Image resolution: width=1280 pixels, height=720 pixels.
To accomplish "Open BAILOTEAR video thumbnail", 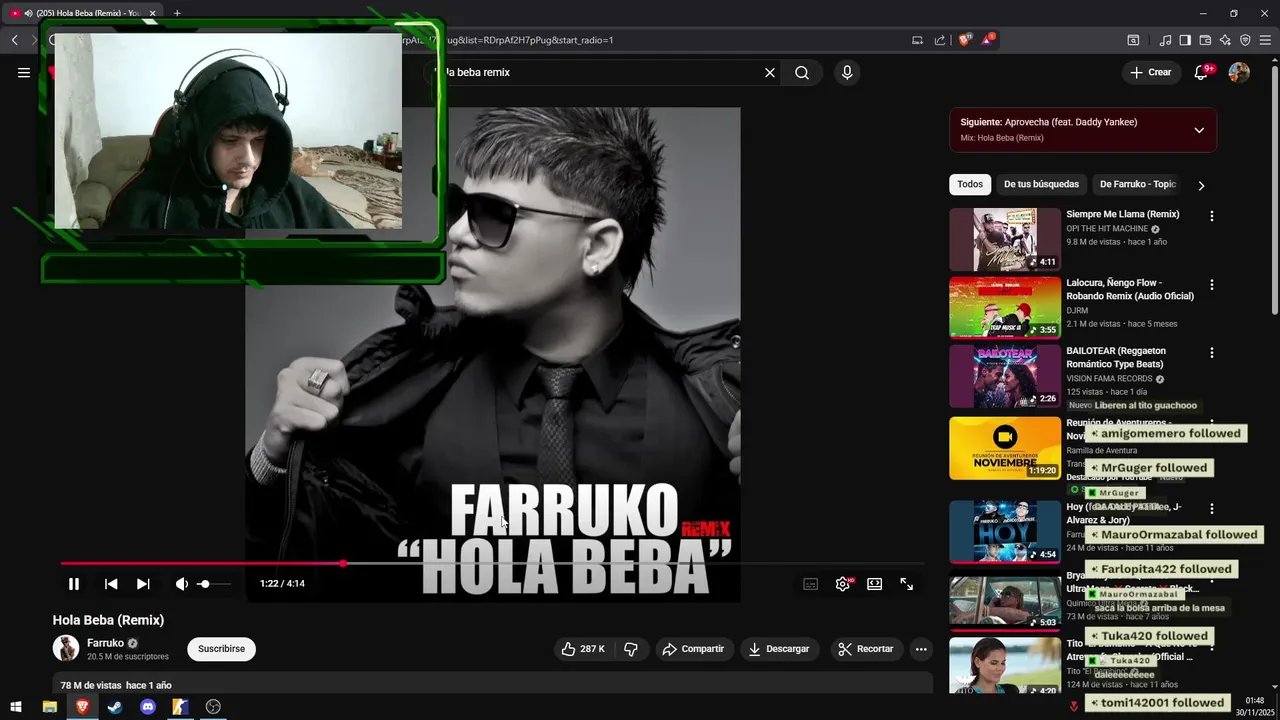I will click(1005, 376).
